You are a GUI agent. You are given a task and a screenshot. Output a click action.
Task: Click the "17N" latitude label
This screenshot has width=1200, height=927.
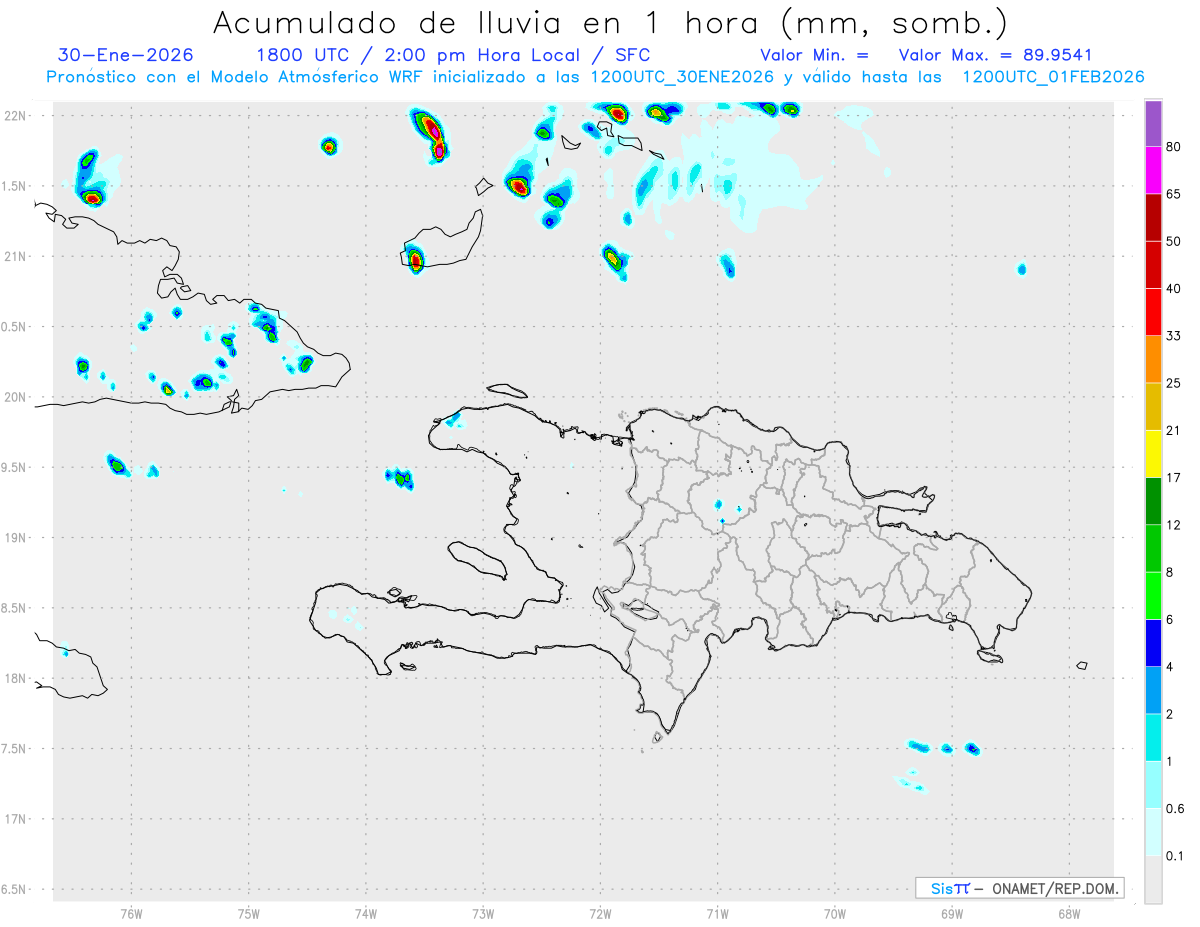click(x=17, y=819)
